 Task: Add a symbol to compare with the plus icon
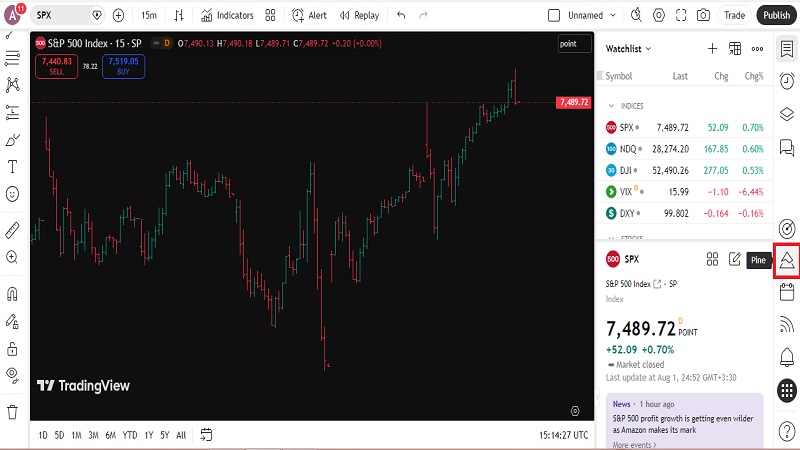point(118,15)
